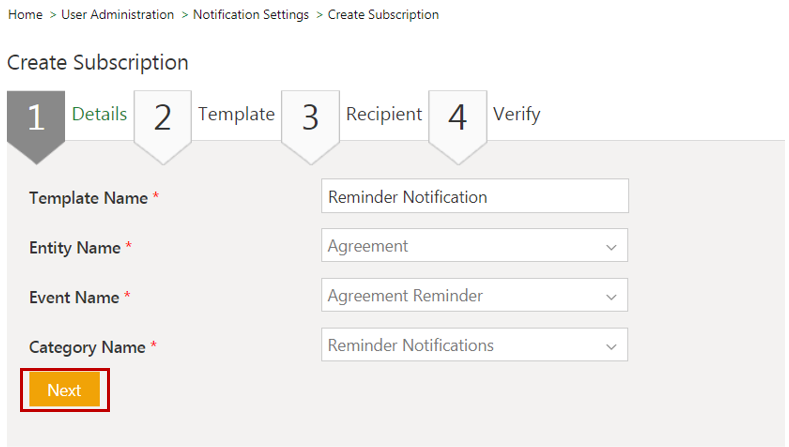Click the step 1 number badge
The image size is (789, 447).
click(x=36, y=118)
